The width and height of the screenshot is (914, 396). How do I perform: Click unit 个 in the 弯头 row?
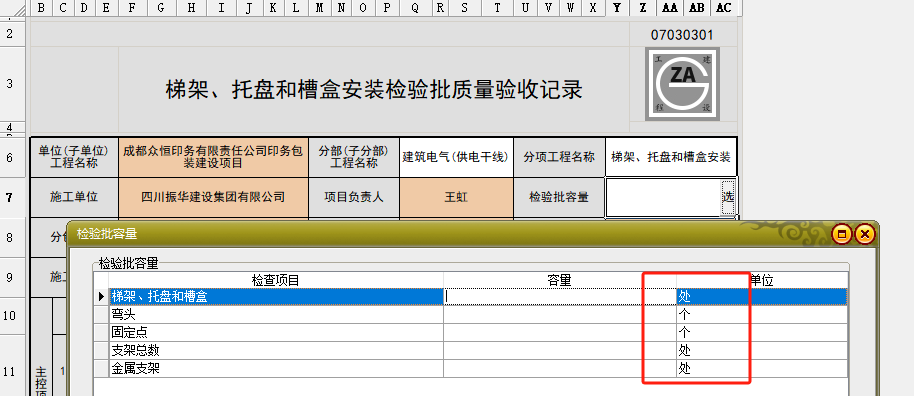pyautogui.click(x=762, y=314)
